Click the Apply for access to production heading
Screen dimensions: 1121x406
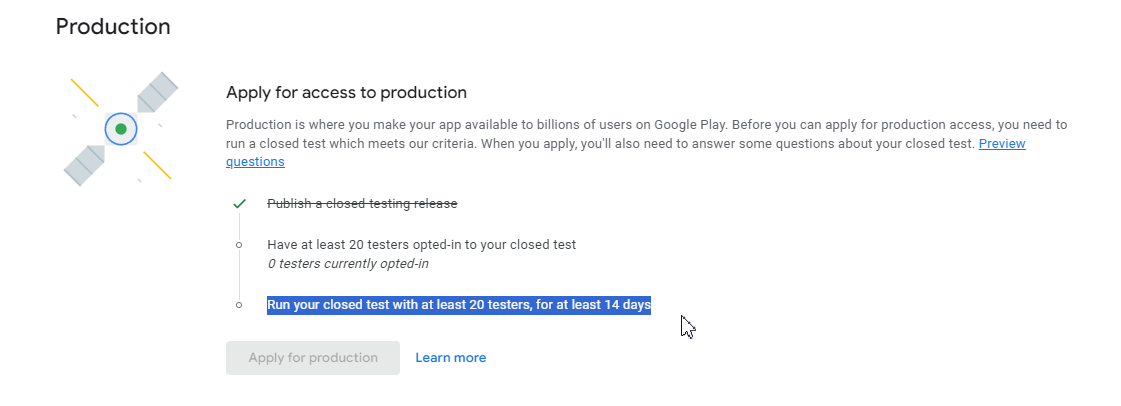tap(346, 93)
